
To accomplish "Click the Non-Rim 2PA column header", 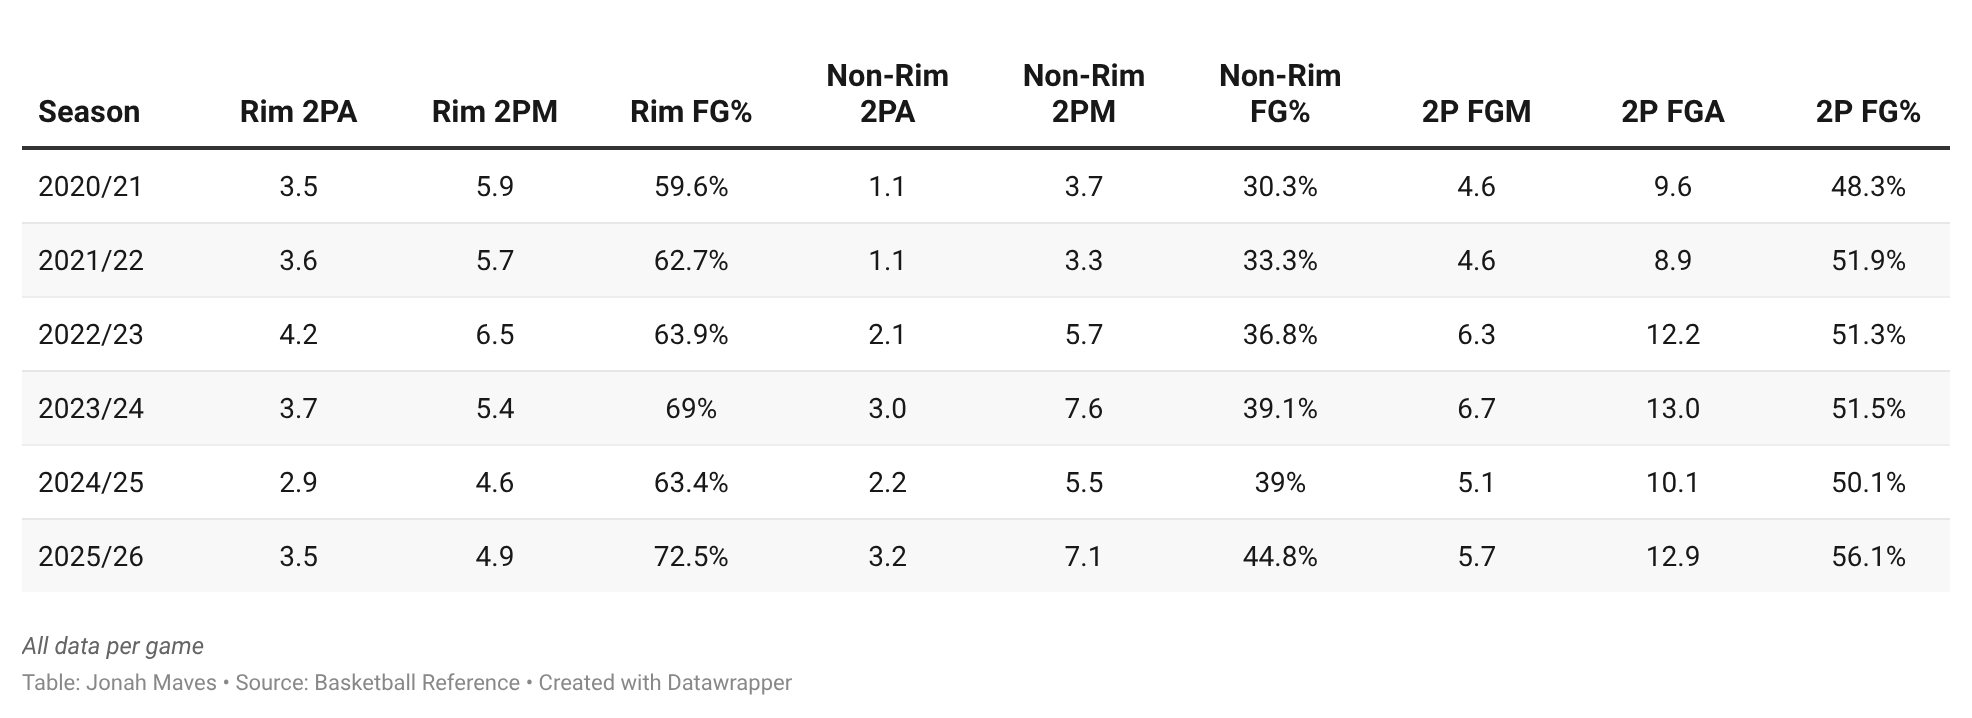I will click(887, 93).
